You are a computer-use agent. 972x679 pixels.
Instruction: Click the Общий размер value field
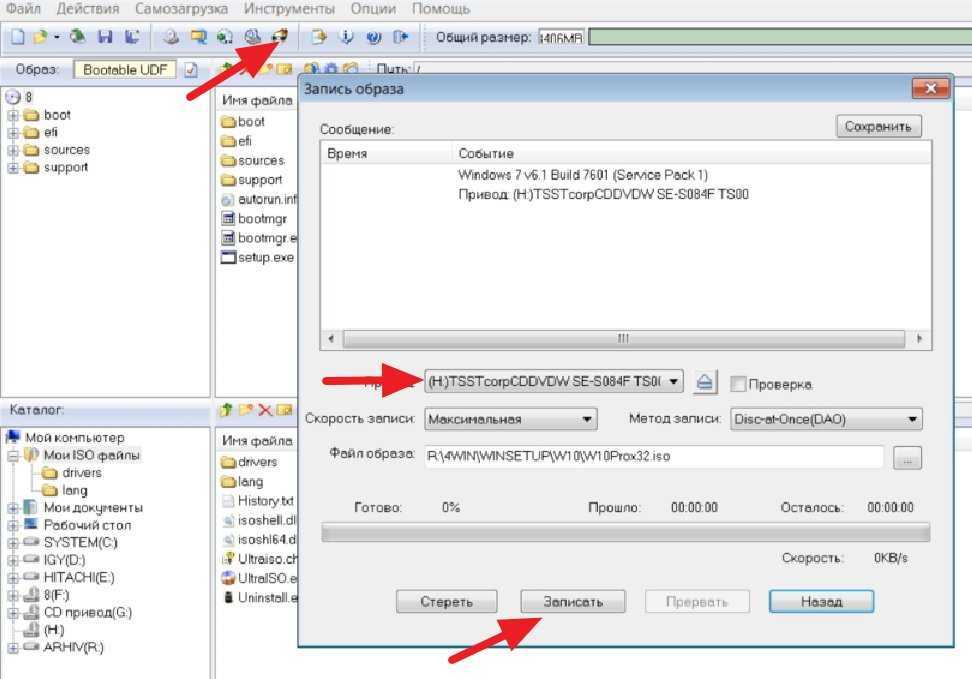(561, 38)
